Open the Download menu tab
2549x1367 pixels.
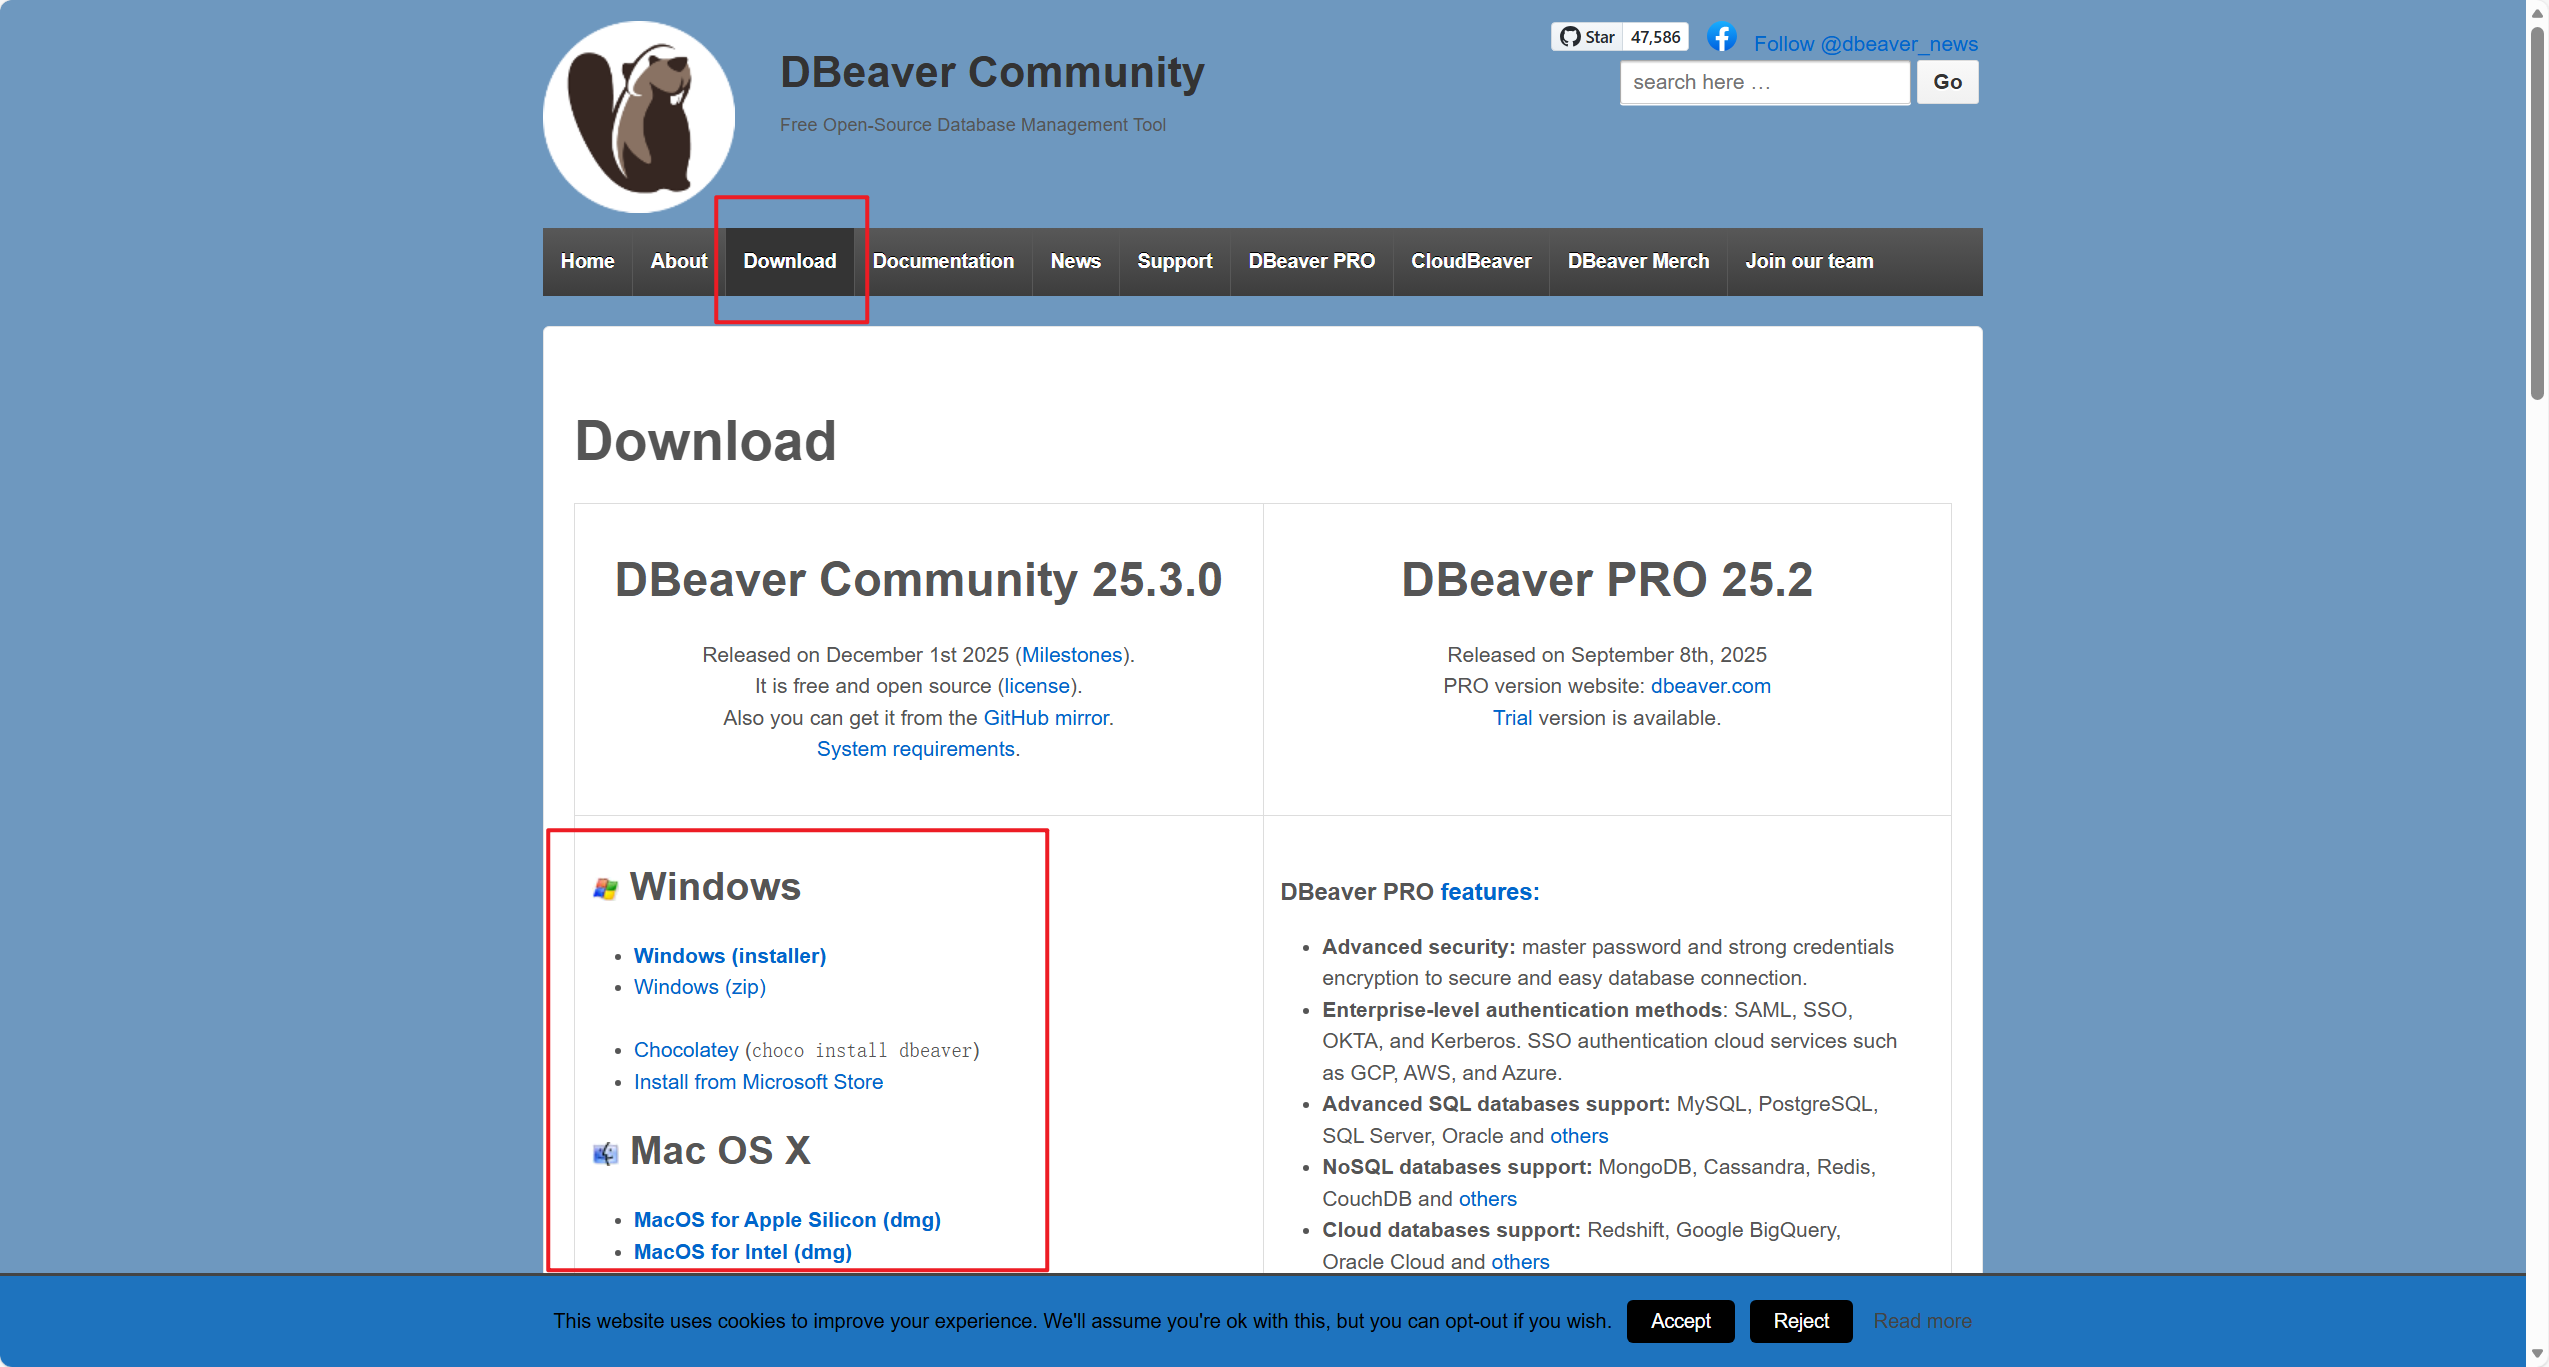(x=789, y=261)
